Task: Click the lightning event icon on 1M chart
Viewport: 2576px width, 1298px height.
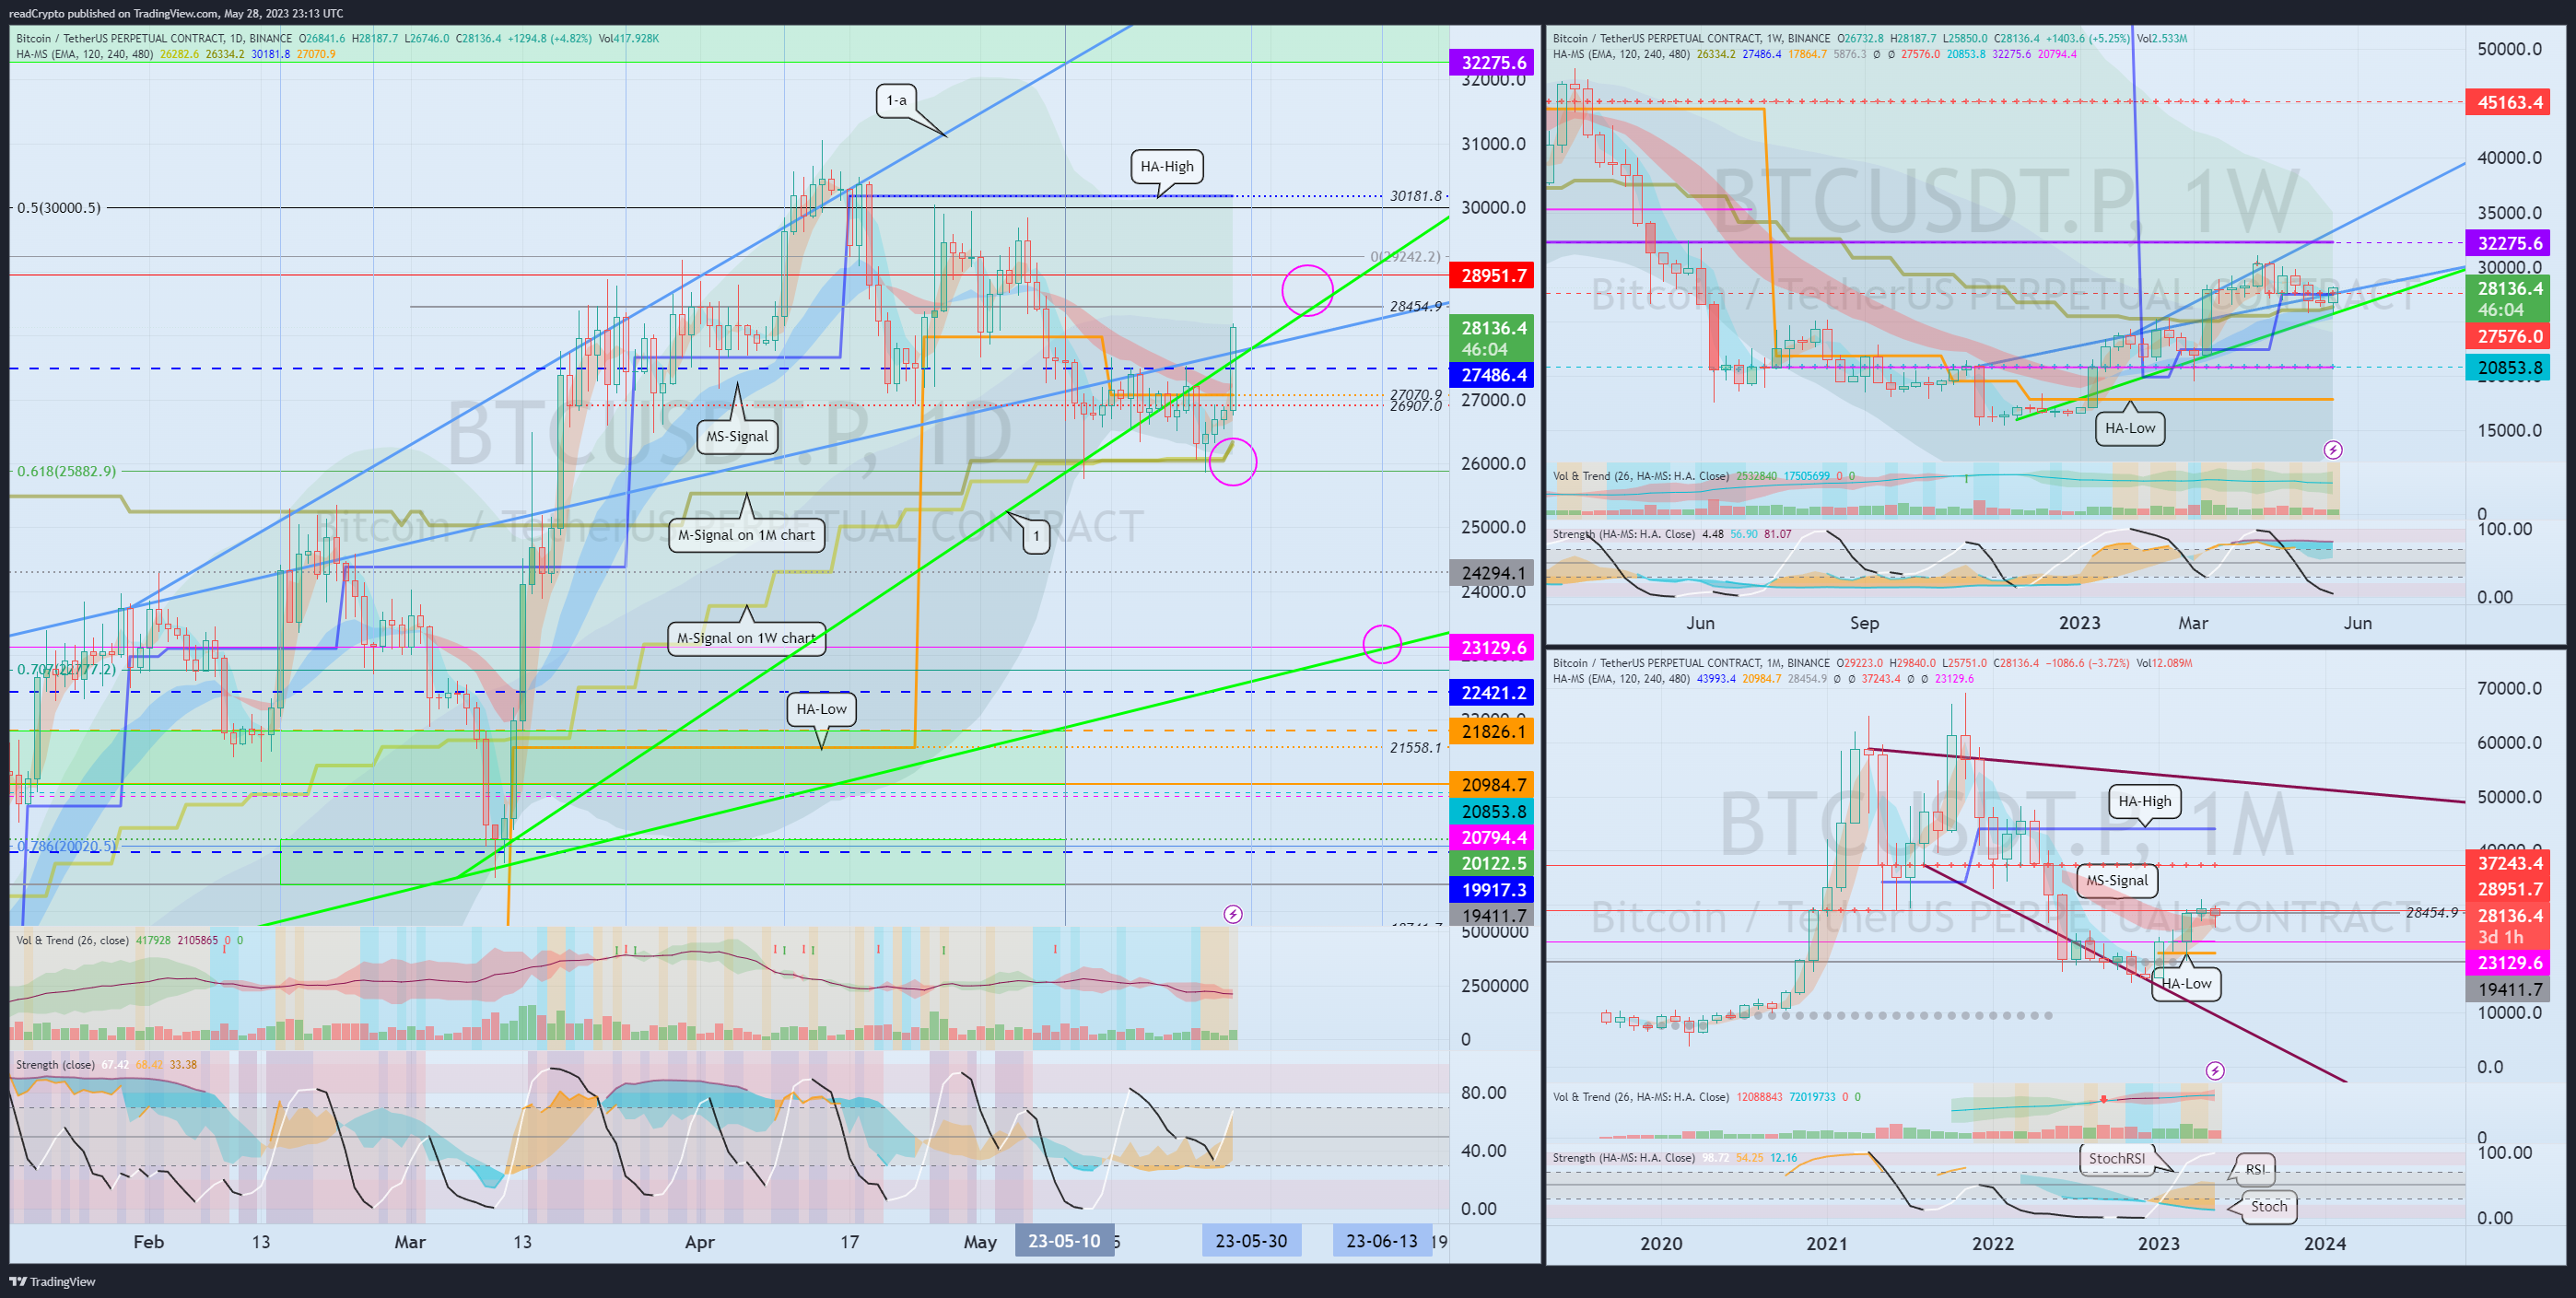Action: point(2216,1071)
